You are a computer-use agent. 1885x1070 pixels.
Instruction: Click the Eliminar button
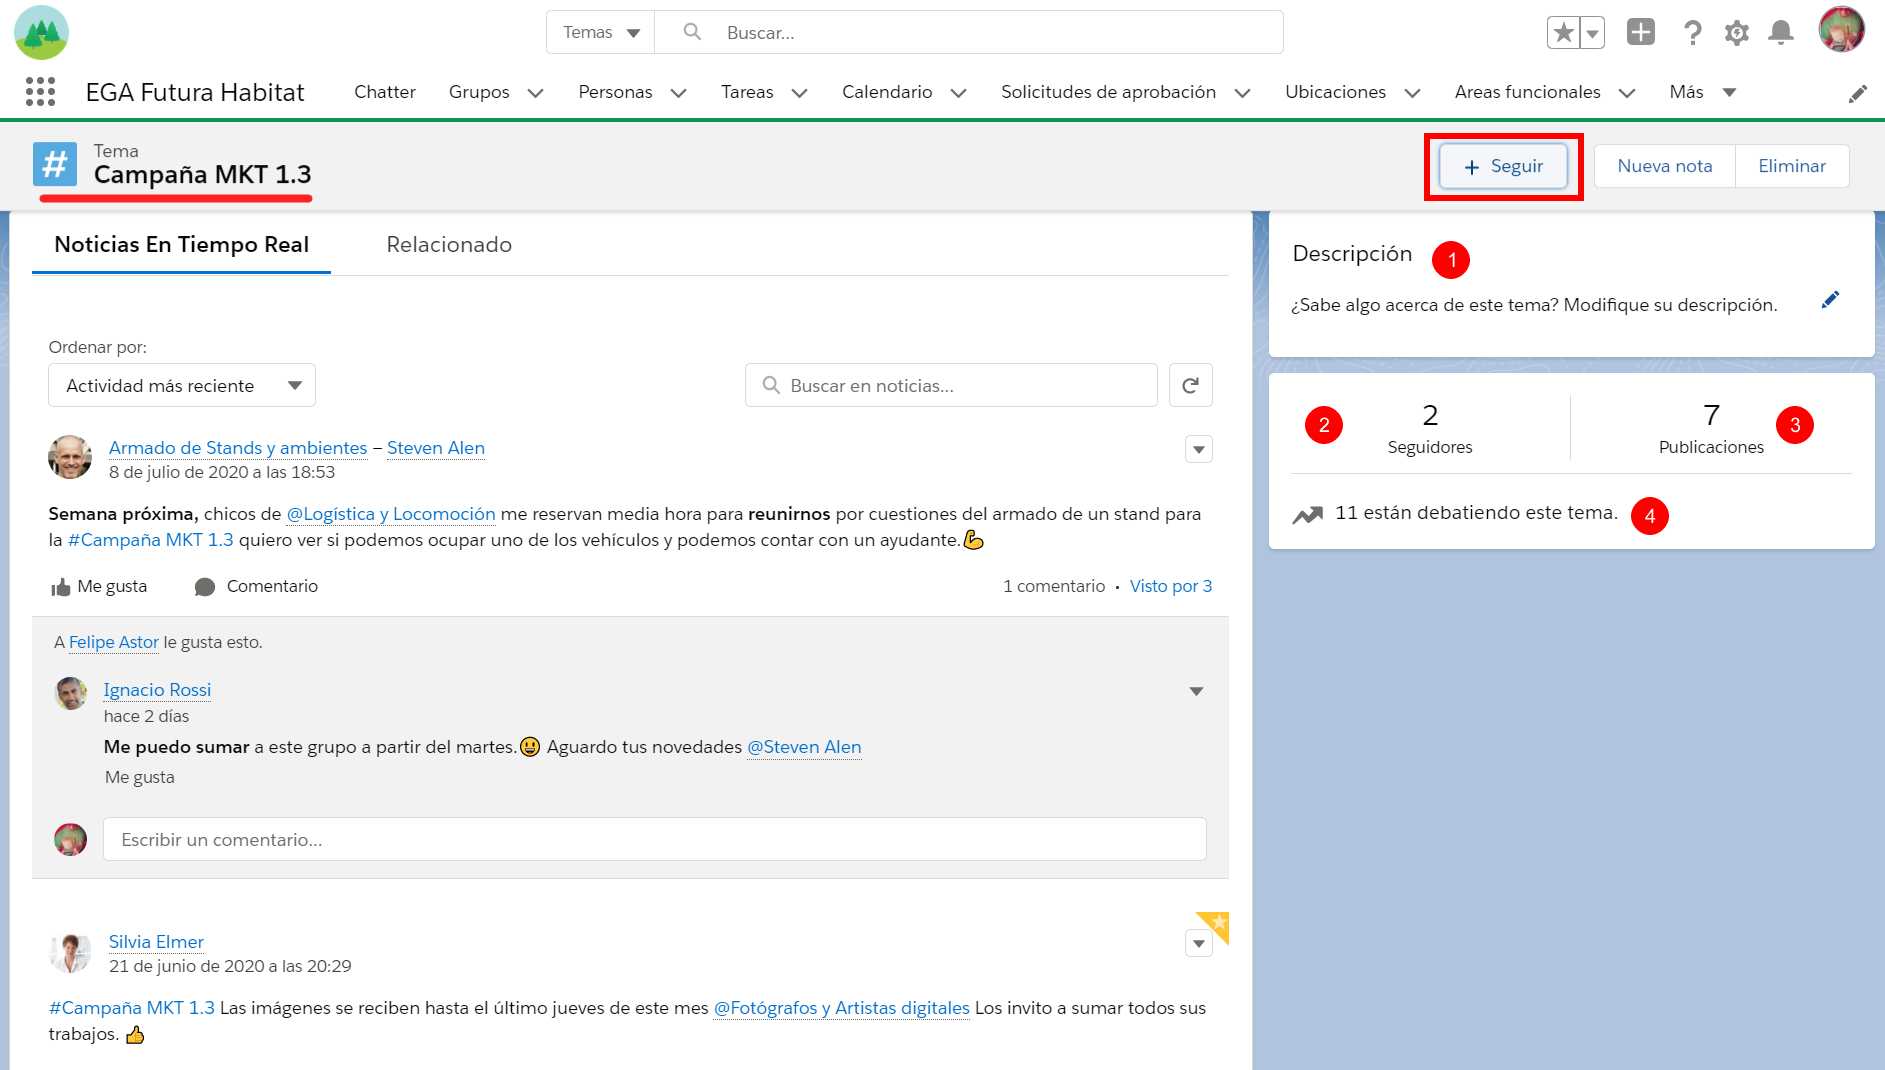pos(1792,166)
